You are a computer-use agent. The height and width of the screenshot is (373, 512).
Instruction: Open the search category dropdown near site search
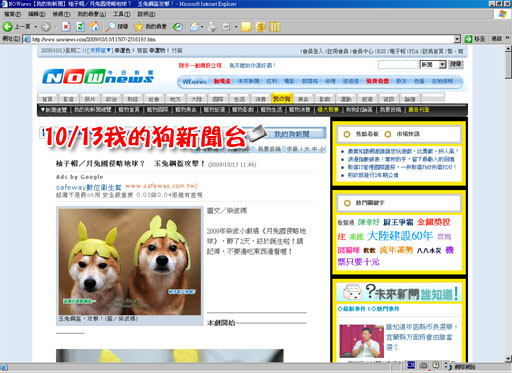[442, 65]
